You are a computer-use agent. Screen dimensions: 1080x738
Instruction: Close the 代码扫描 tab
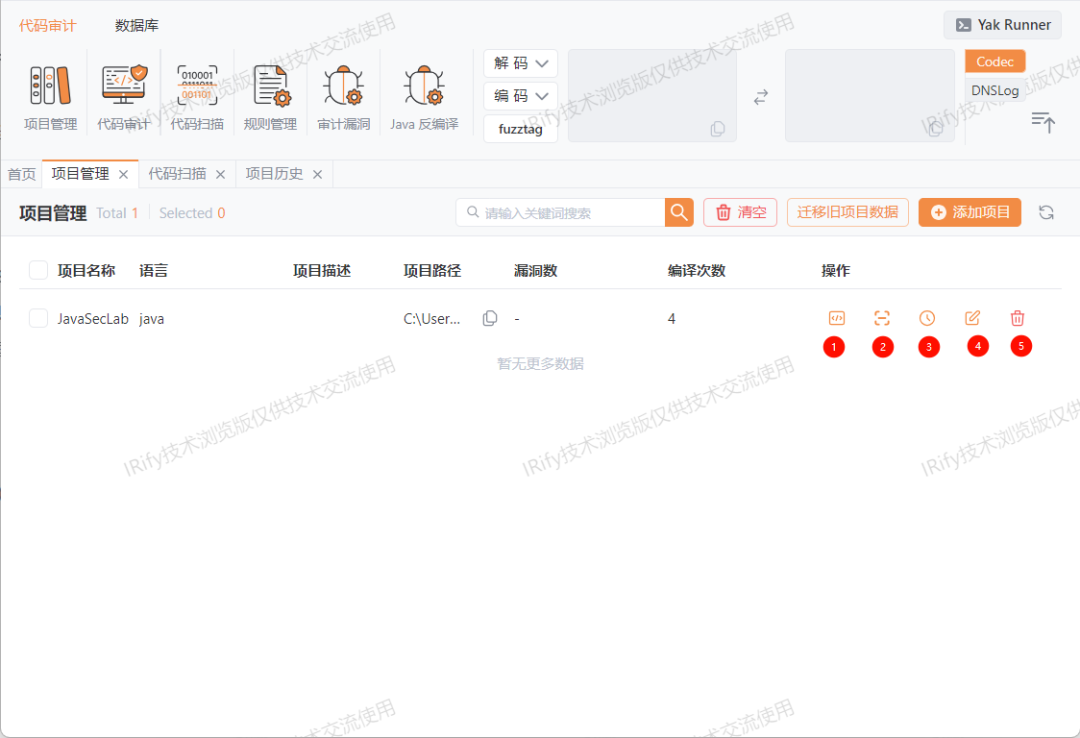(220, 174)
